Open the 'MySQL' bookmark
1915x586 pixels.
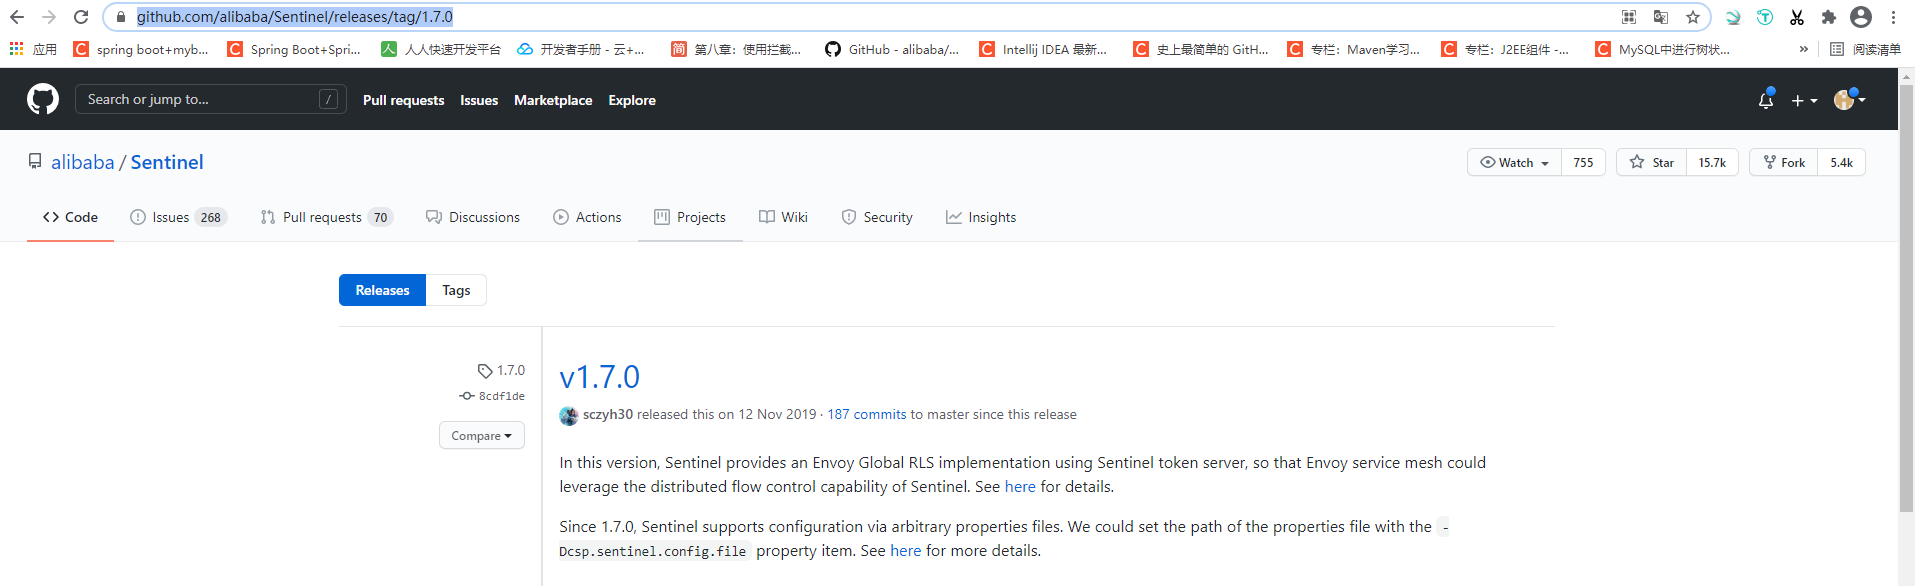click(x=1663, y=49)
